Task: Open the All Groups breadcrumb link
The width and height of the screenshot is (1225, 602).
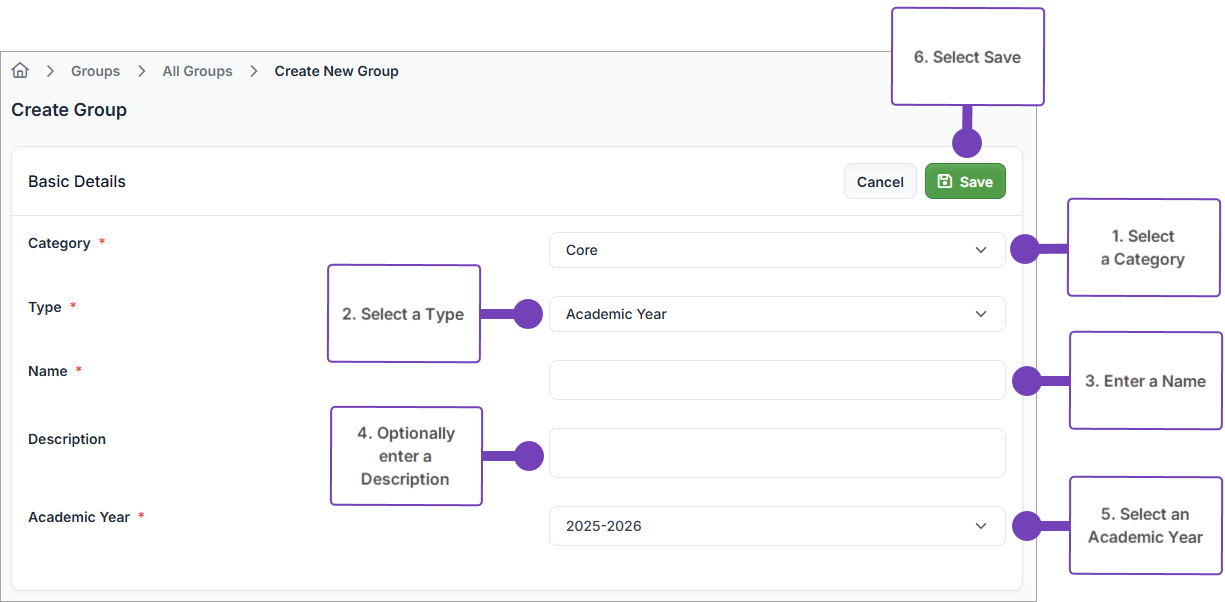Action: point(197,71)
